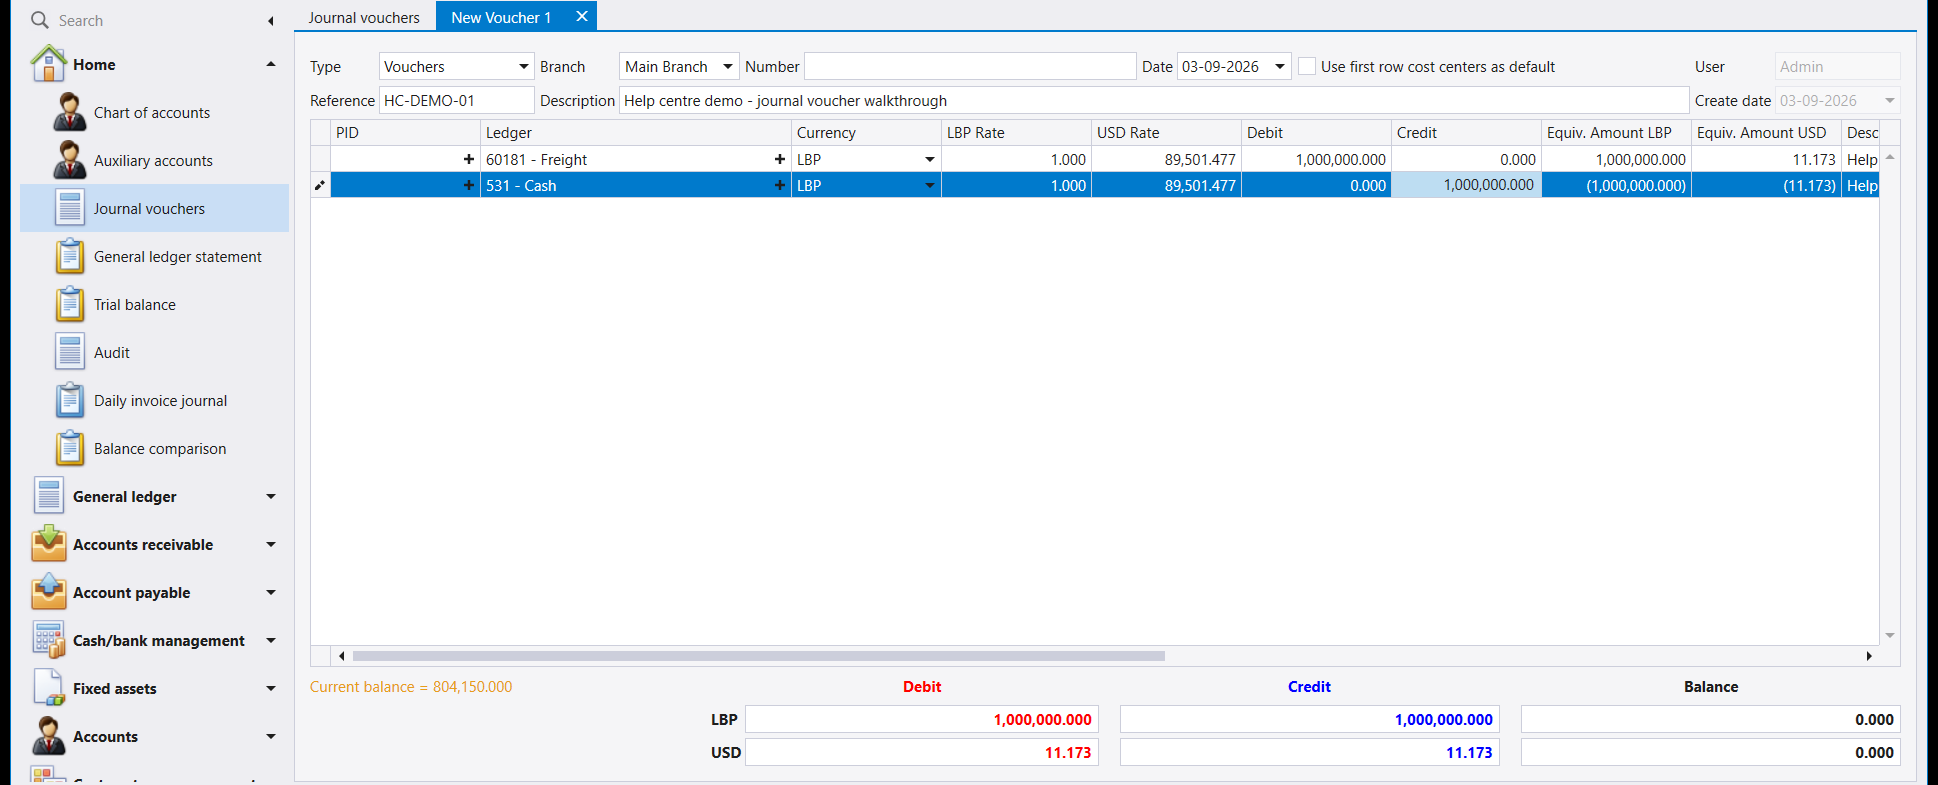The image size is (1938, 785).
Task: Click Credit cell 1,000,000.000 in Cash row
Action: tap(1466, 185)
